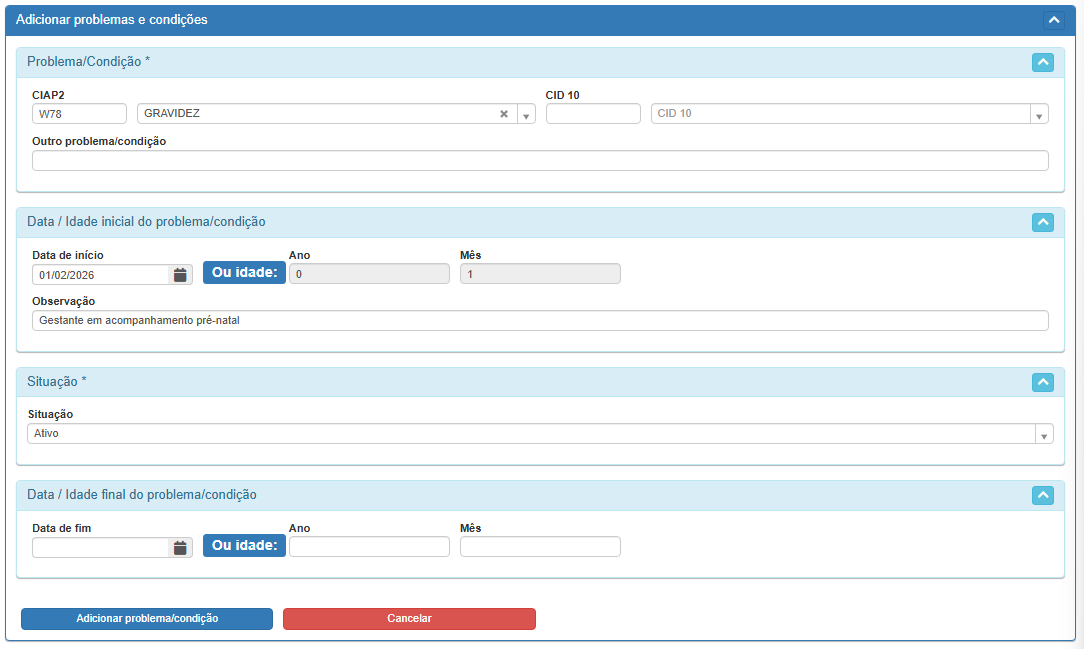Open the CID 10 dropdown list
1084x649 pixels.
[x=1039, y=115]
